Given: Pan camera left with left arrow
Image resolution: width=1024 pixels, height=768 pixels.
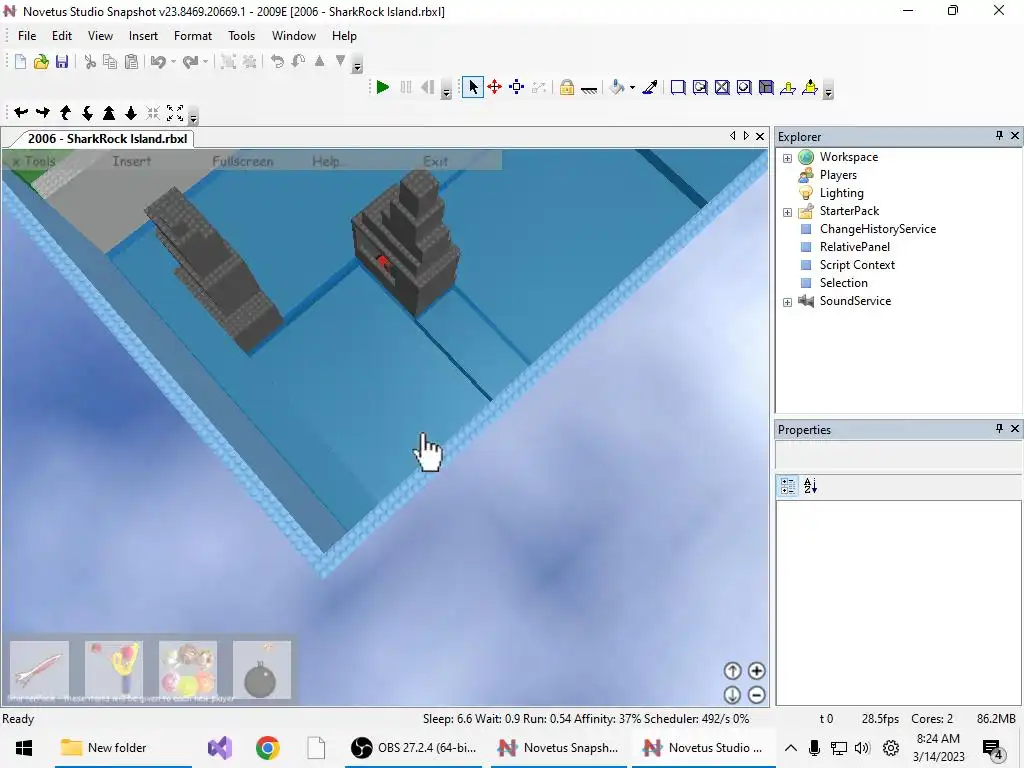Looking at the screenshot, I should 21,112.
